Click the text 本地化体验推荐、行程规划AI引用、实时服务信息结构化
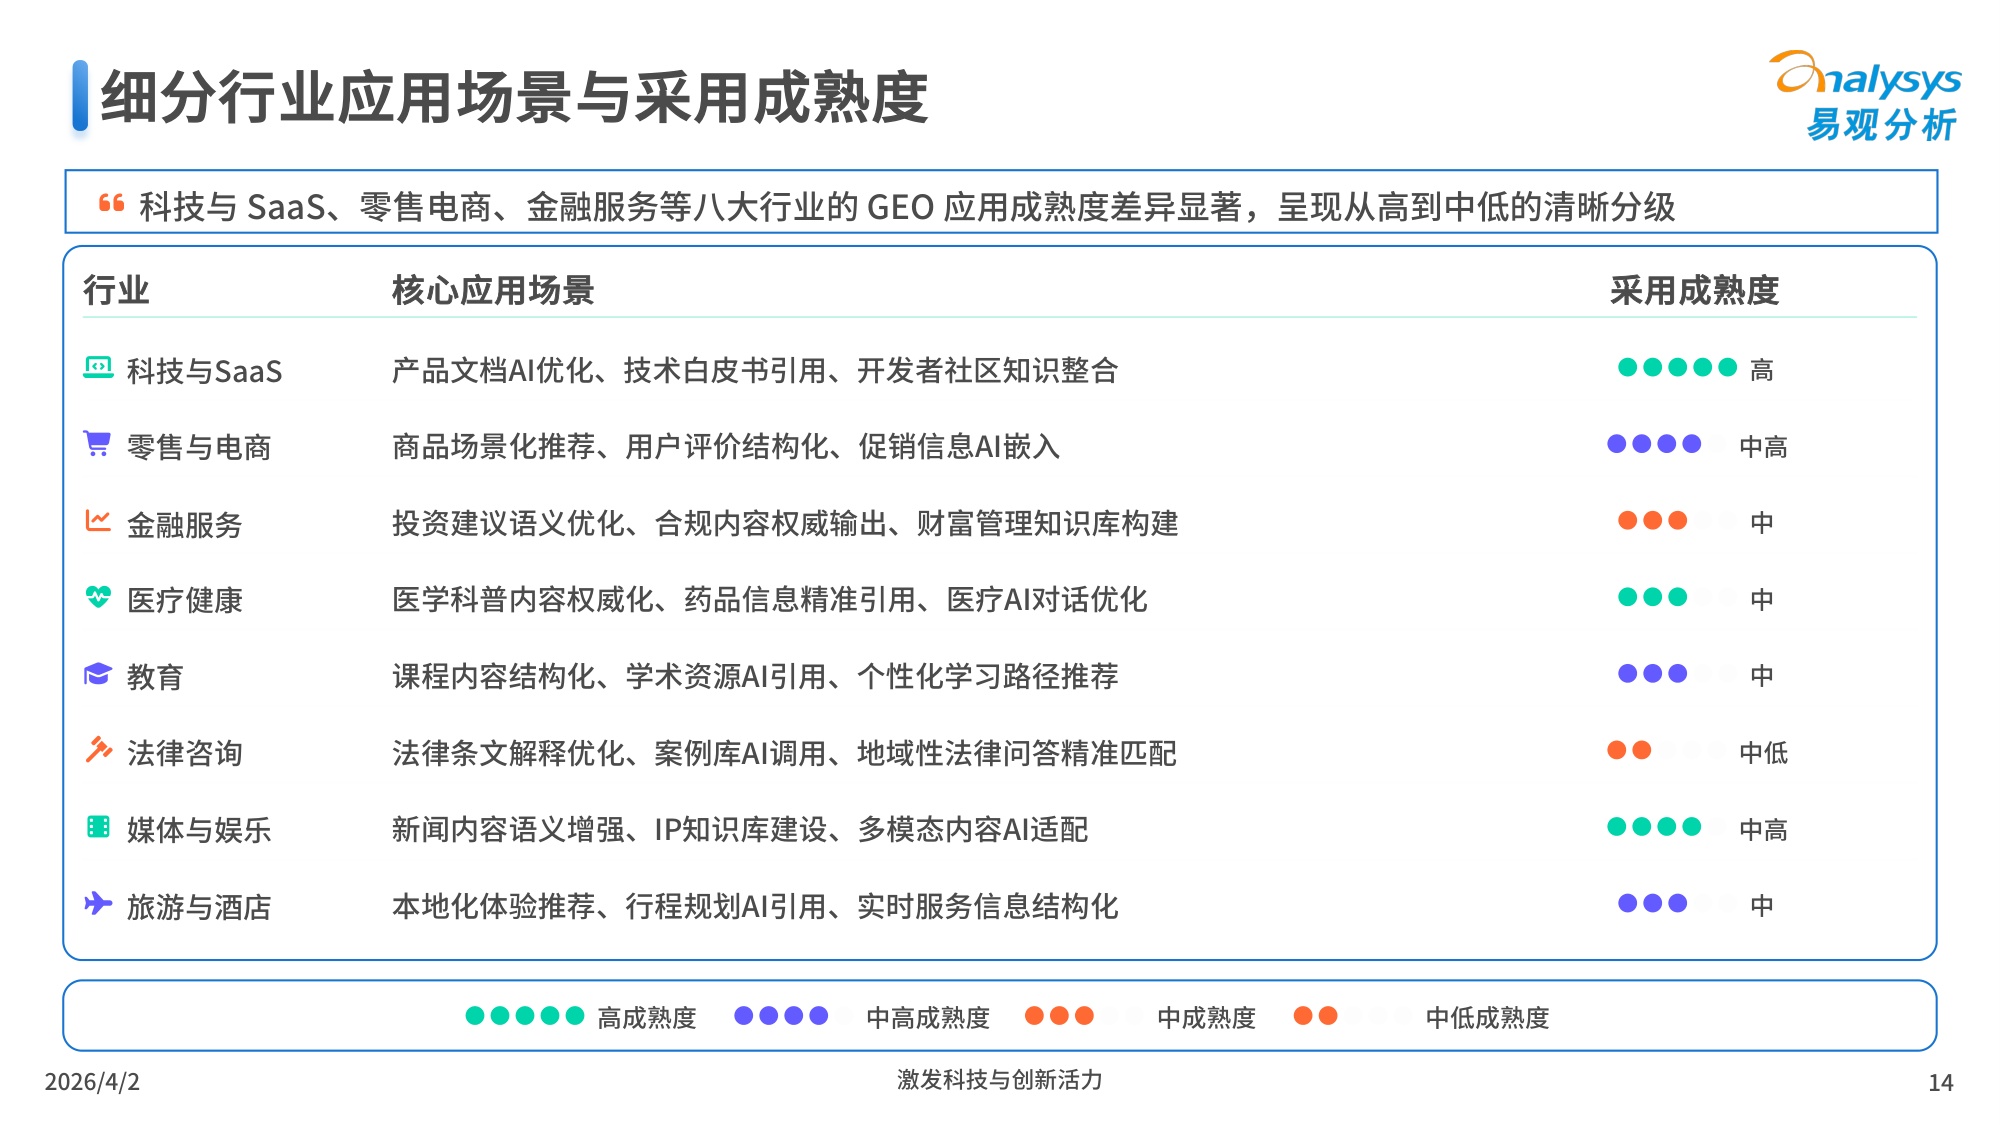 tap(755, 906)
